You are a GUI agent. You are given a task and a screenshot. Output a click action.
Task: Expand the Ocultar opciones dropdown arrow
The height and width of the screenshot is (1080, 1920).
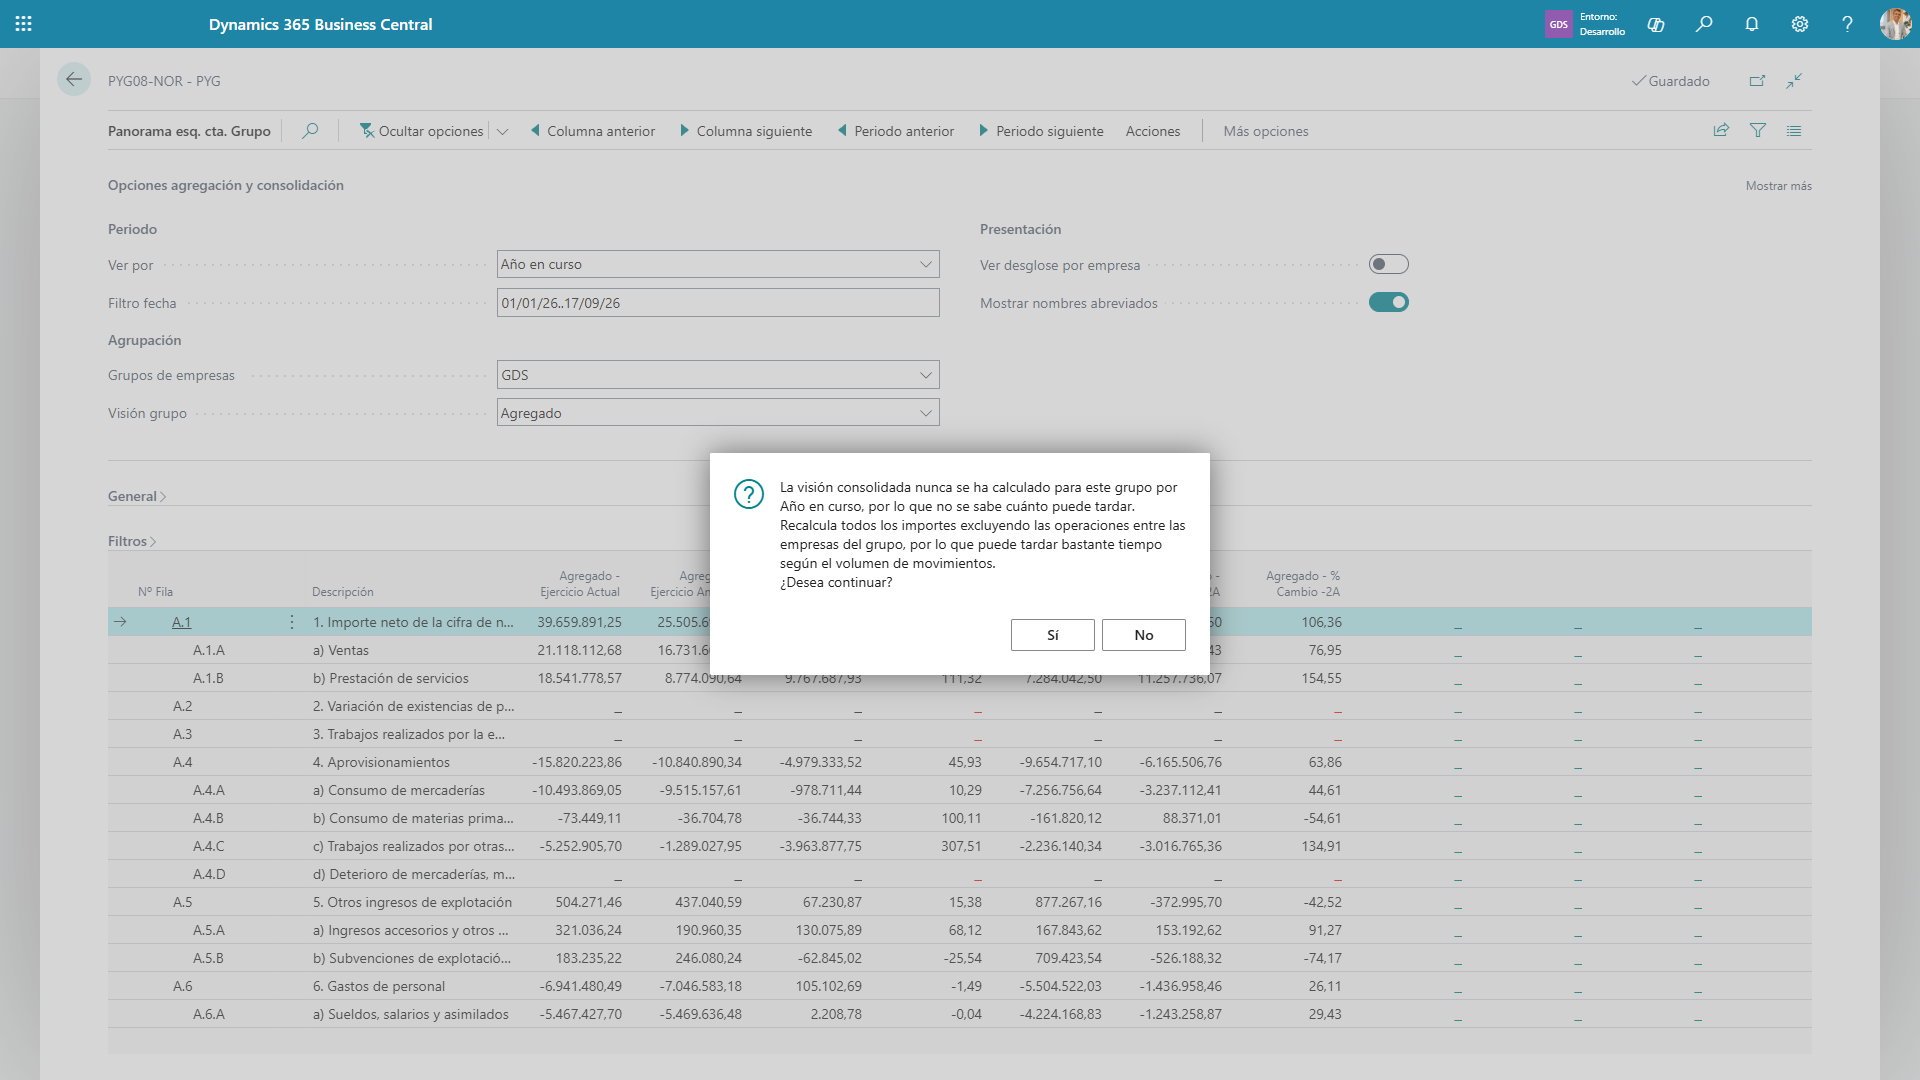point(502,131)
